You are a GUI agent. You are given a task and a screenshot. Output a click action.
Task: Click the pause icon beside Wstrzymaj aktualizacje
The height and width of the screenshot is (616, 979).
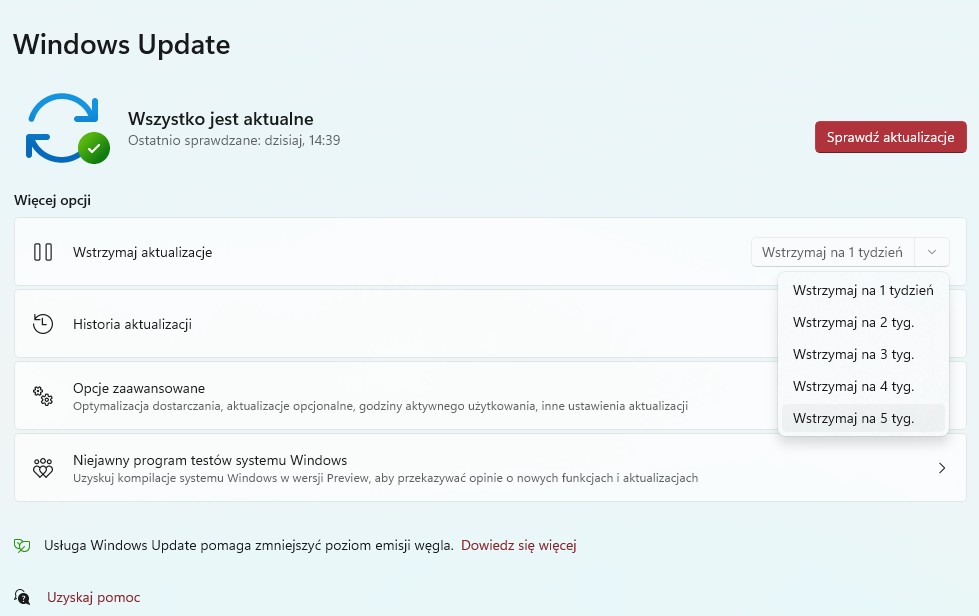tap(43, 252)
